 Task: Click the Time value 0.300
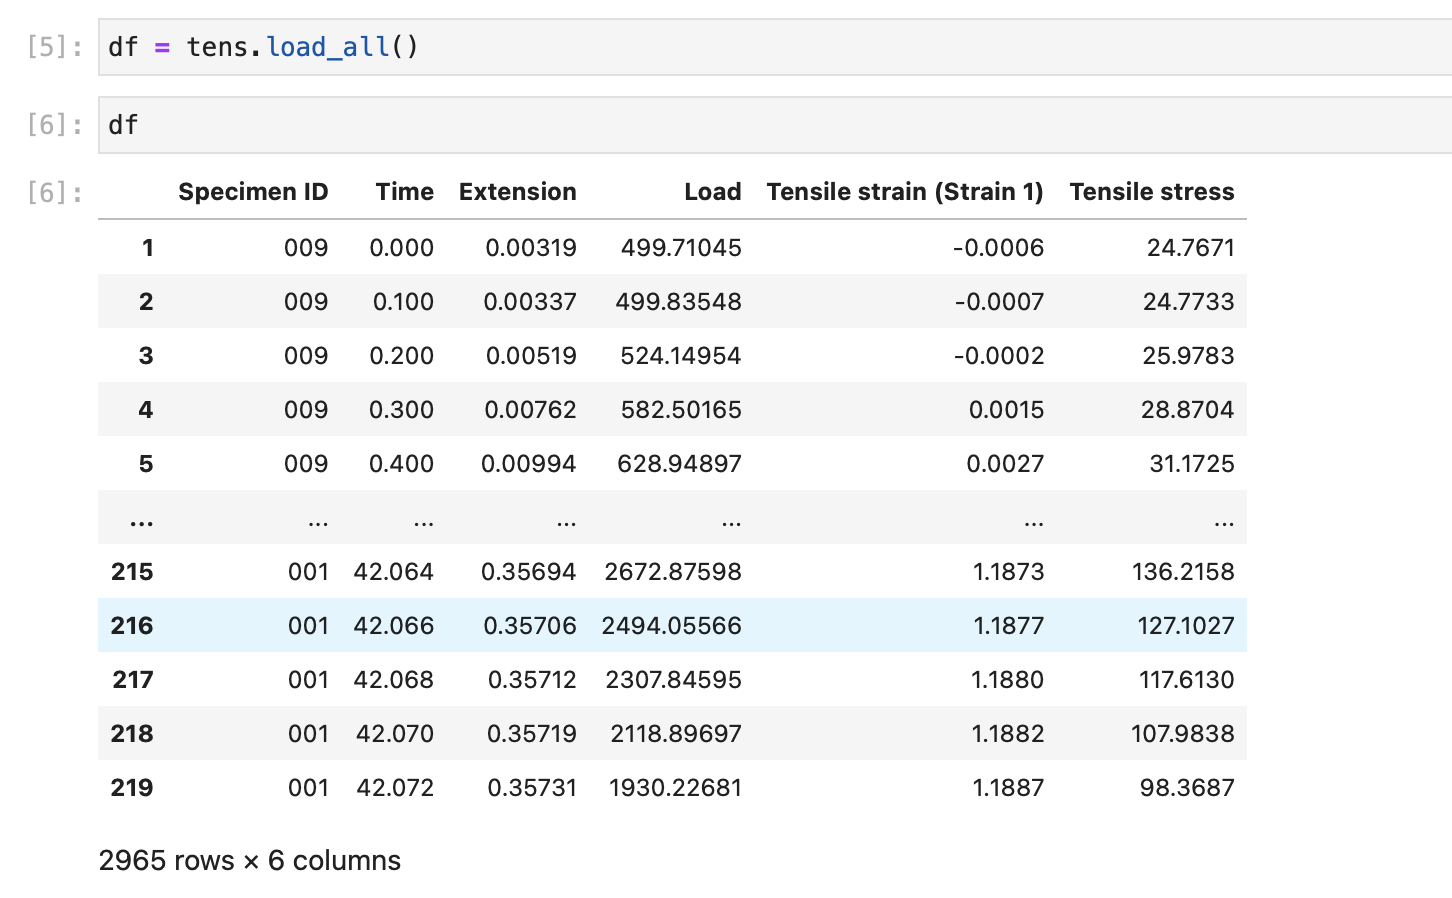402,410
